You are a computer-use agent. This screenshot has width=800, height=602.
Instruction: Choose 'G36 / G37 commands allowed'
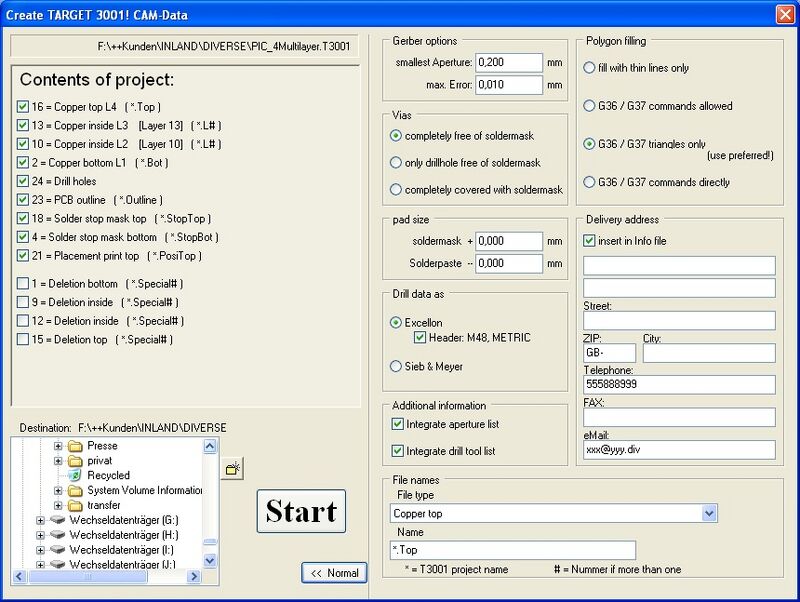tap(589, 106)
